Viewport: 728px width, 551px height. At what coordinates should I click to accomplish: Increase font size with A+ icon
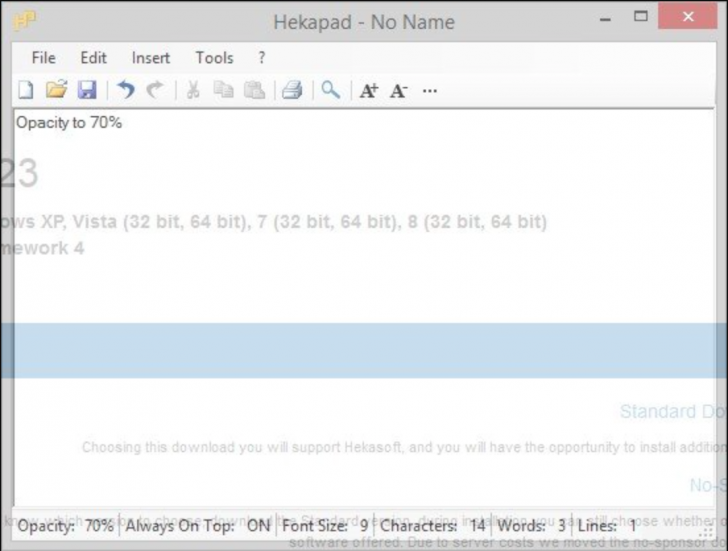pyautogui.click(x=369, y=91)
